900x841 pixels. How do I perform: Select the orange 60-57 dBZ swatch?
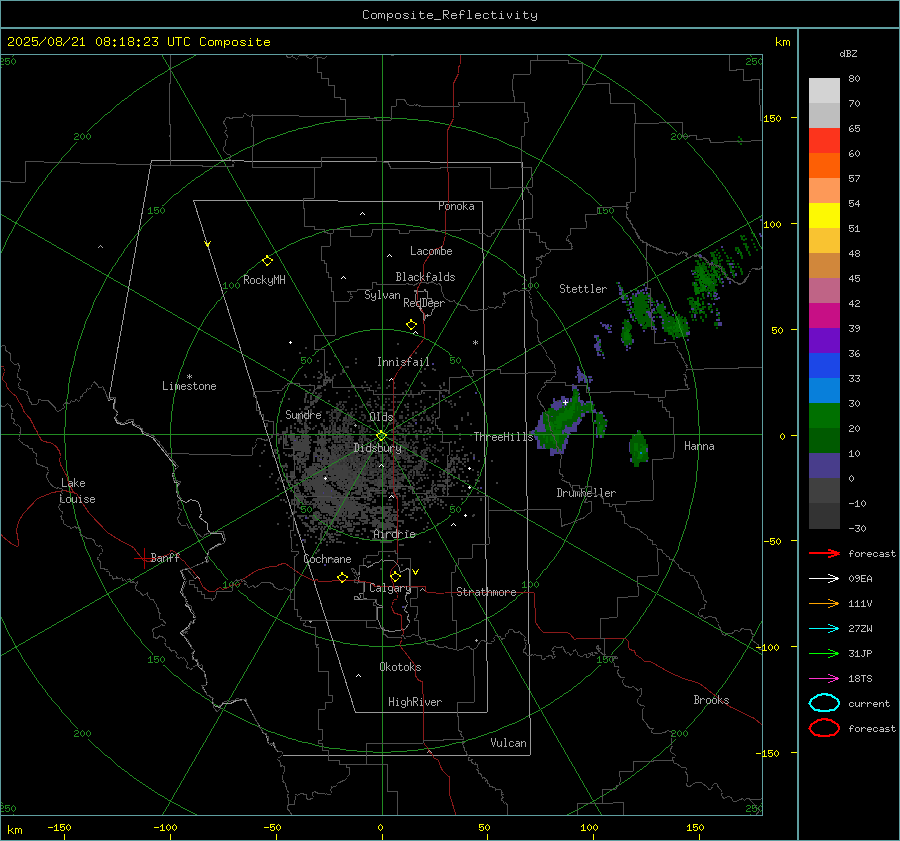(824, 166)
